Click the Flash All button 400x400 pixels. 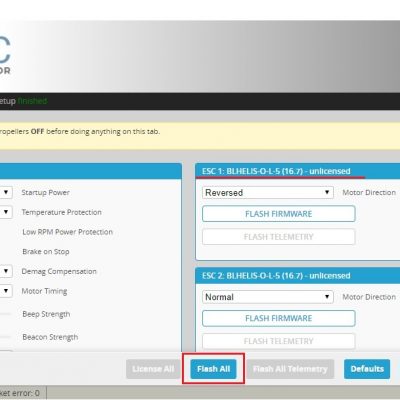pos(213,369)
